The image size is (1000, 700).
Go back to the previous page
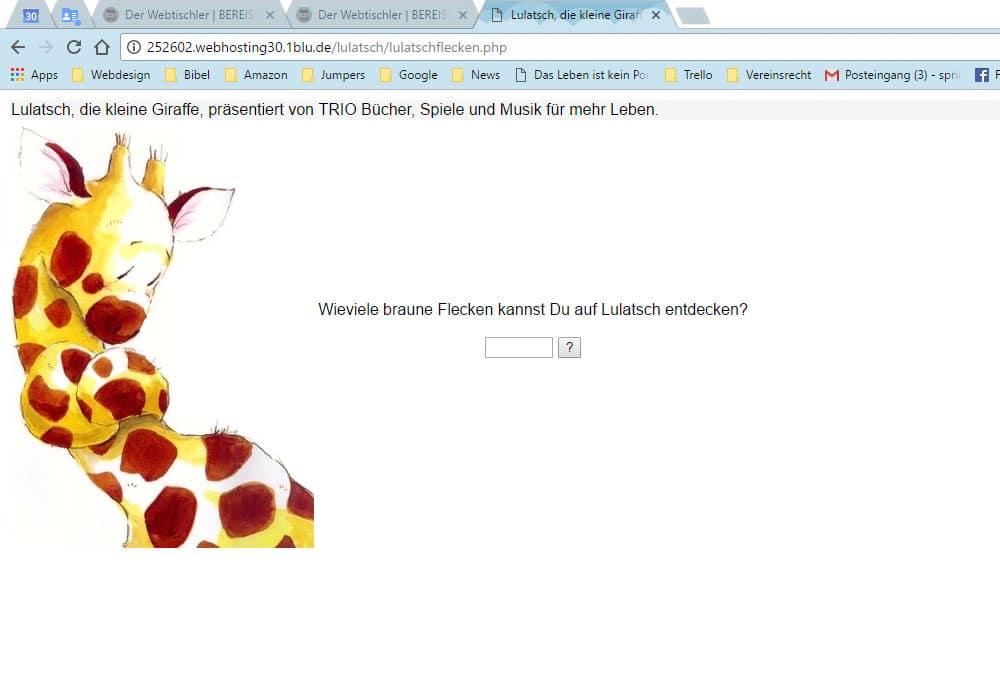pos(18,47)
